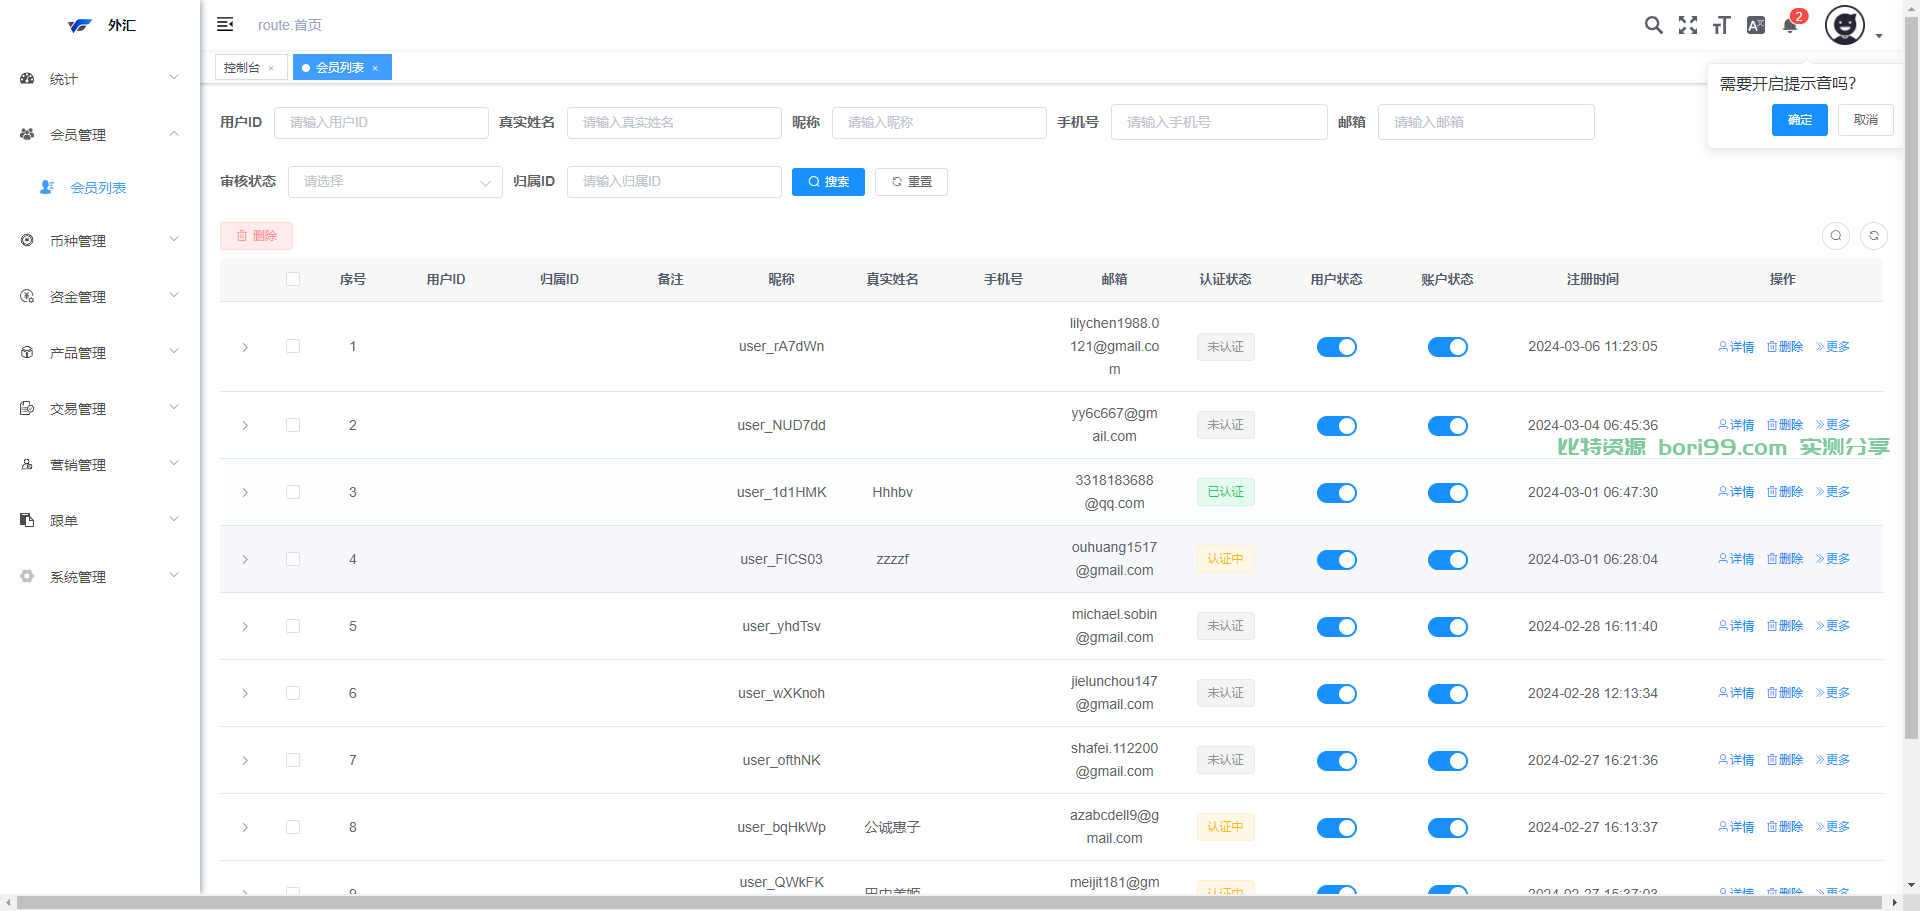Check the checkbox for row 3
The image size is (1920, 911).
pos(293,492)
